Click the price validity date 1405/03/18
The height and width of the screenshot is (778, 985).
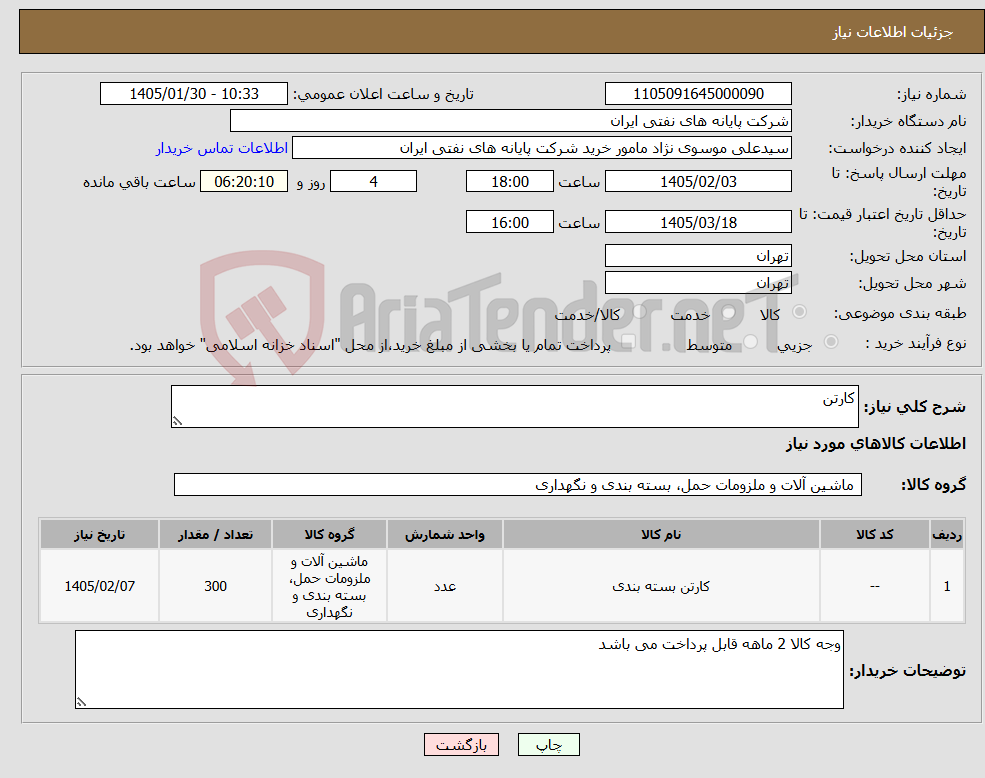pyautogui.click(x=698, y=222)
